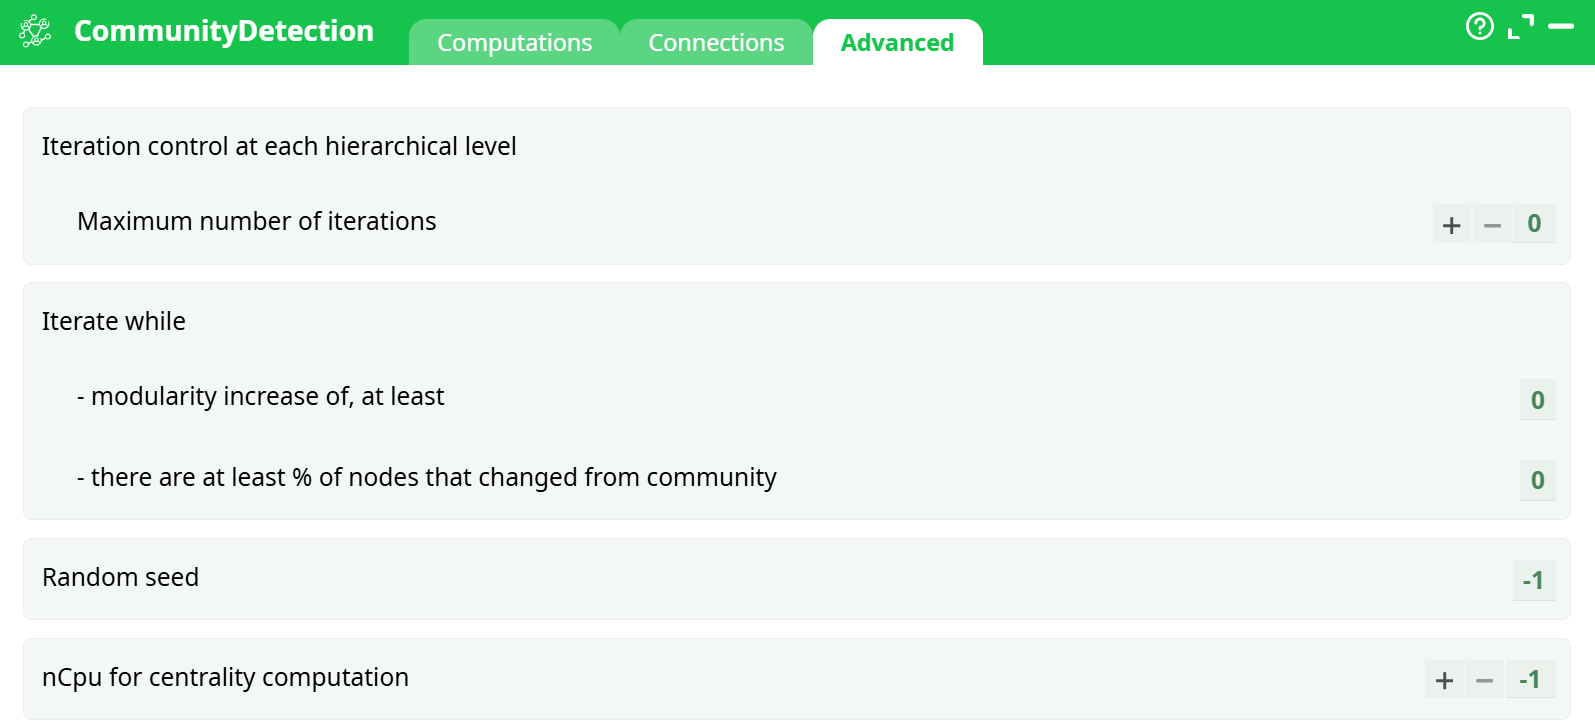The image size is (1595, 726).
Task: Click the Iteration control section heading
Action: point(278,146)
